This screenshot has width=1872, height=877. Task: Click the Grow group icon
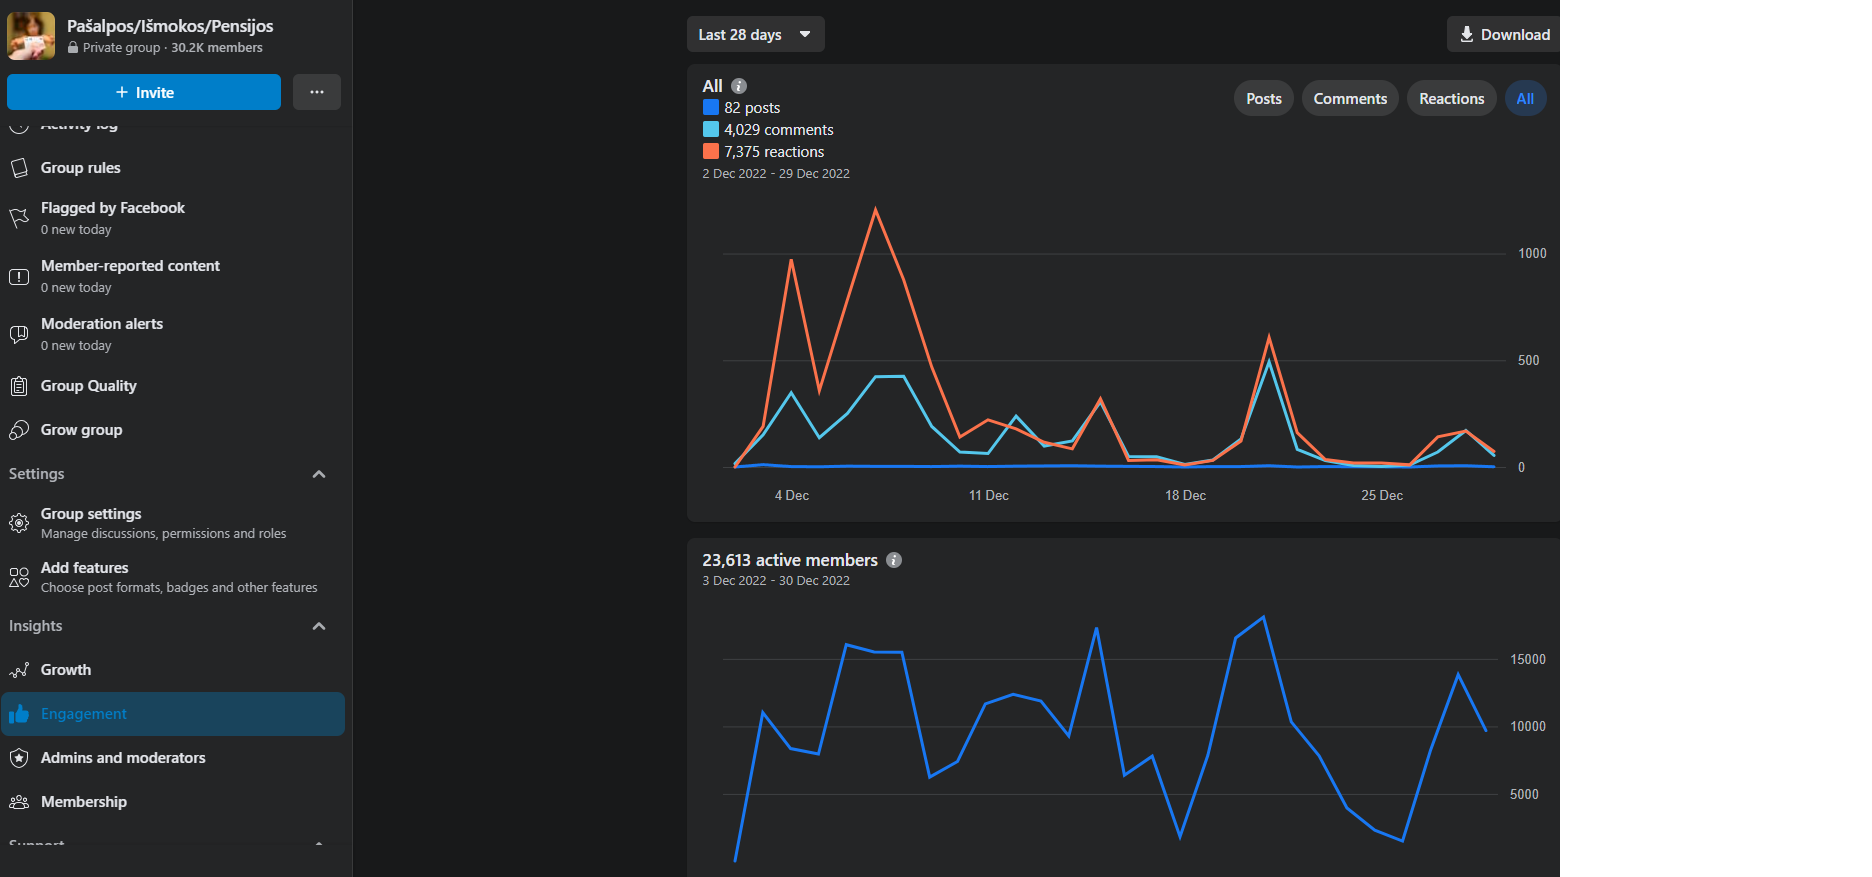click(x=19, y=430)
